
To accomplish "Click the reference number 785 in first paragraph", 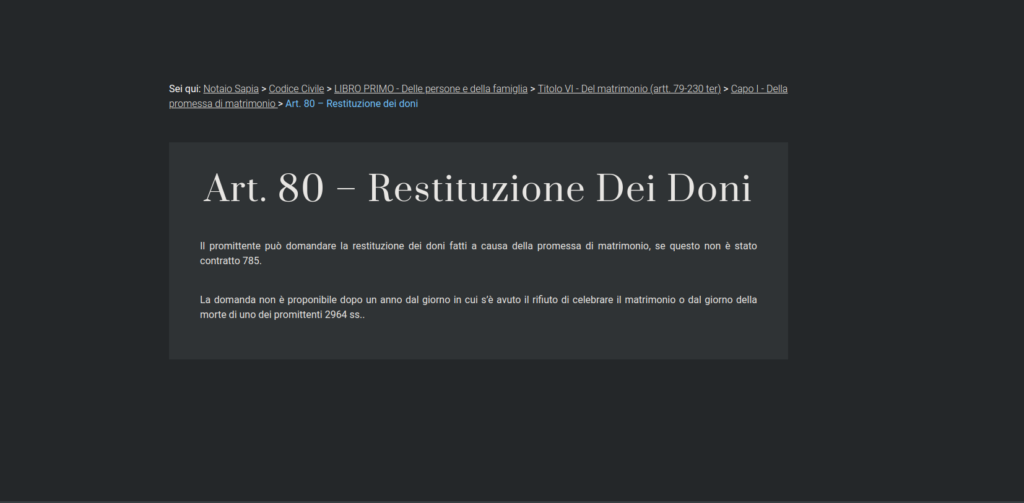I will click(252, 261).
